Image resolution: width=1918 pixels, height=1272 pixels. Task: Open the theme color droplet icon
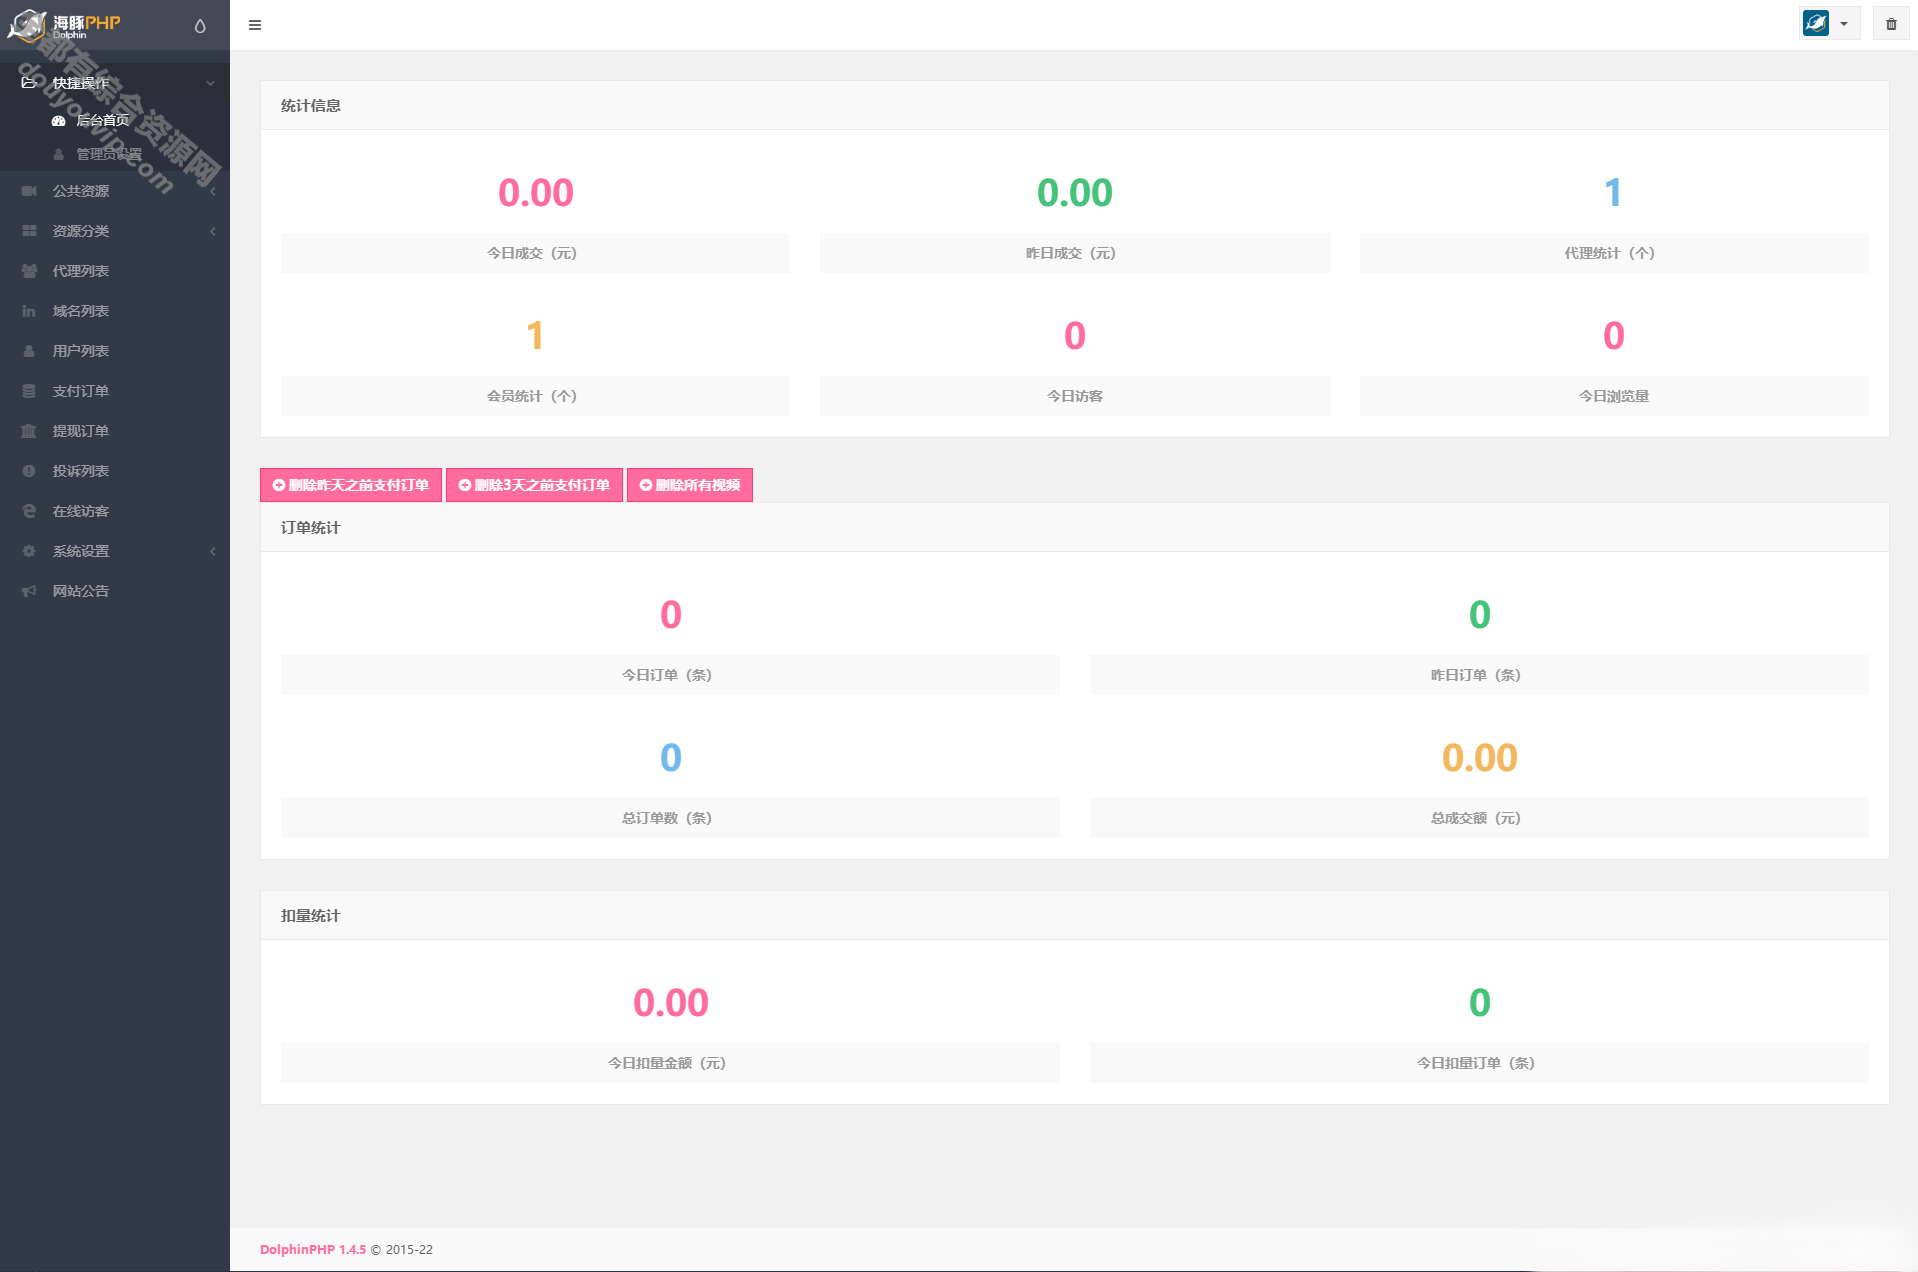pos(200,26)
